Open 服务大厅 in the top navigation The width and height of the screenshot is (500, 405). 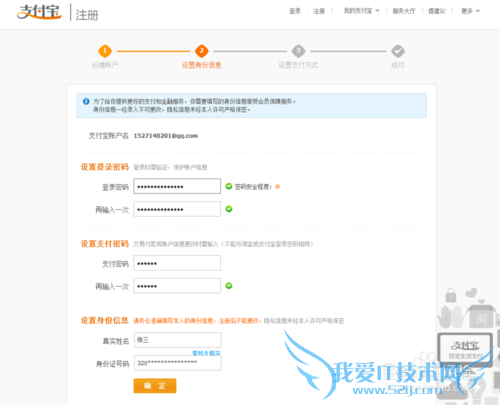coord(404,11)
